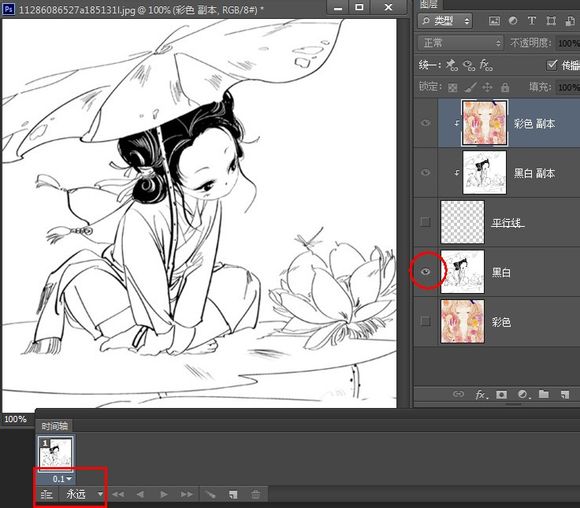580x508 pixels.
Task: Add a layer style with fx button
Action: [481, 394]
